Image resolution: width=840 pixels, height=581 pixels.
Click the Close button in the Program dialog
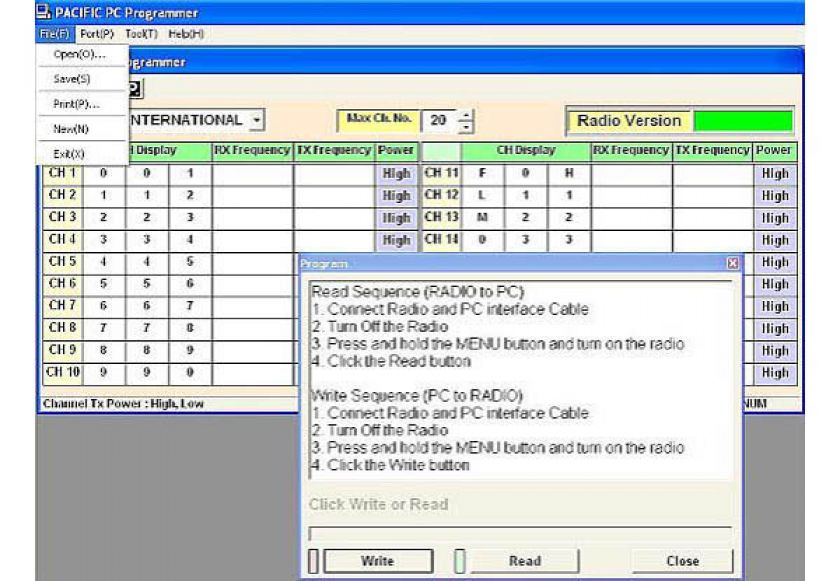click(682, 561)
